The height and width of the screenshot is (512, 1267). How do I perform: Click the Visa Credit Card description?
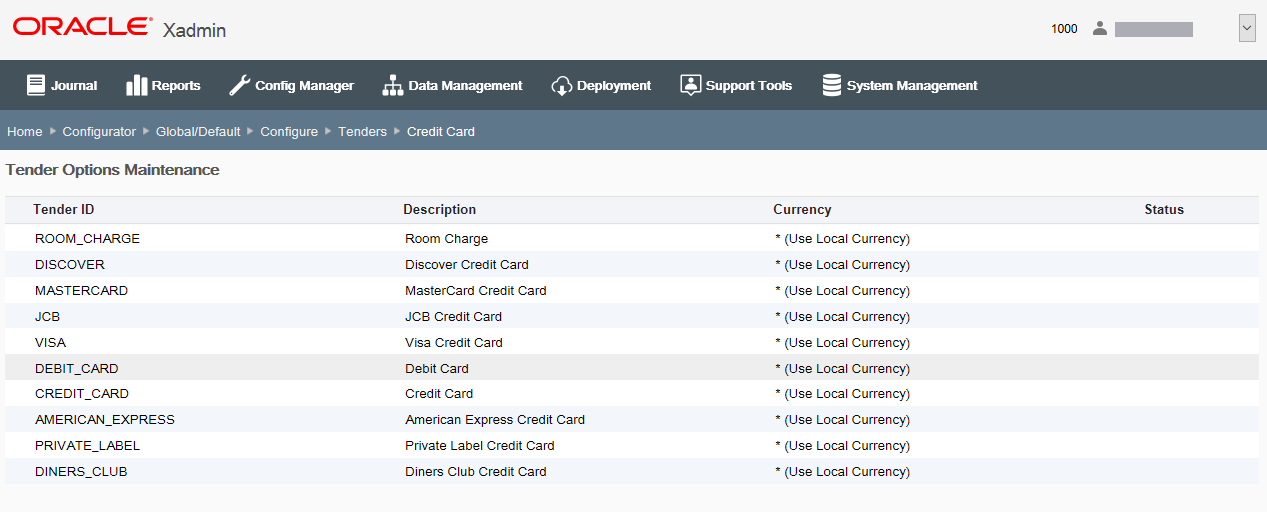coord(454,342)
